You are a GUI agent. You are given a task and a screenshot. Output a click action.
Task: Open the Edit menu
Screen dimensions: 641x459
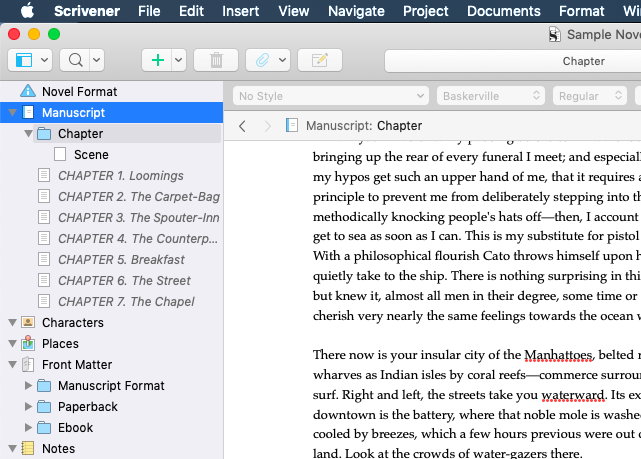[x=191, y=11]
